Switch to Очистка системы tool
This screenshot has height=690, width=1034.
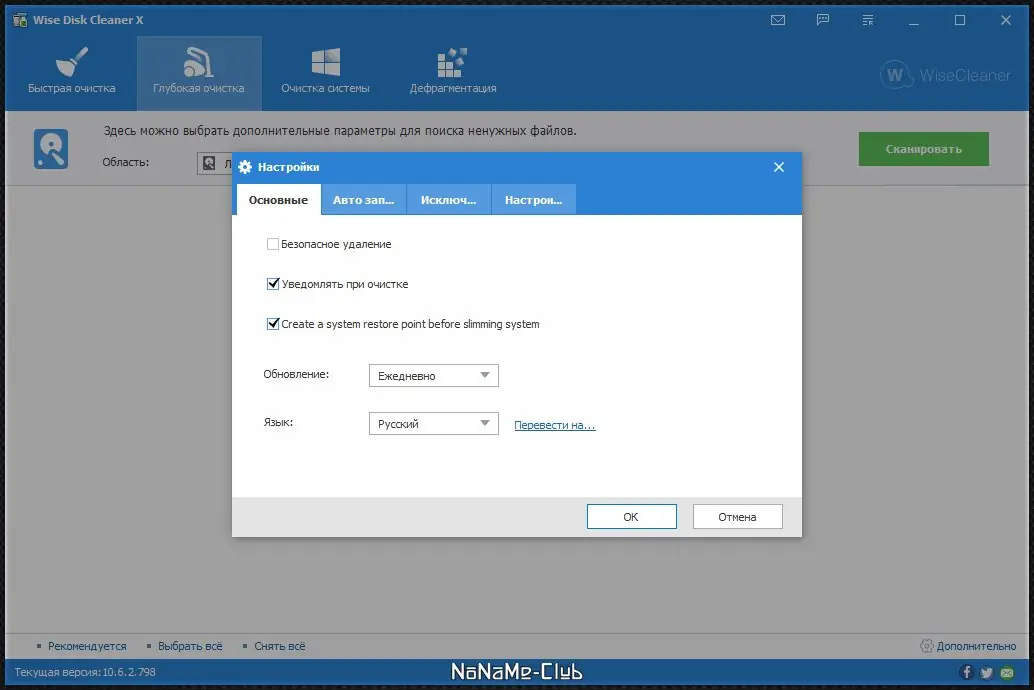[324, 72]
